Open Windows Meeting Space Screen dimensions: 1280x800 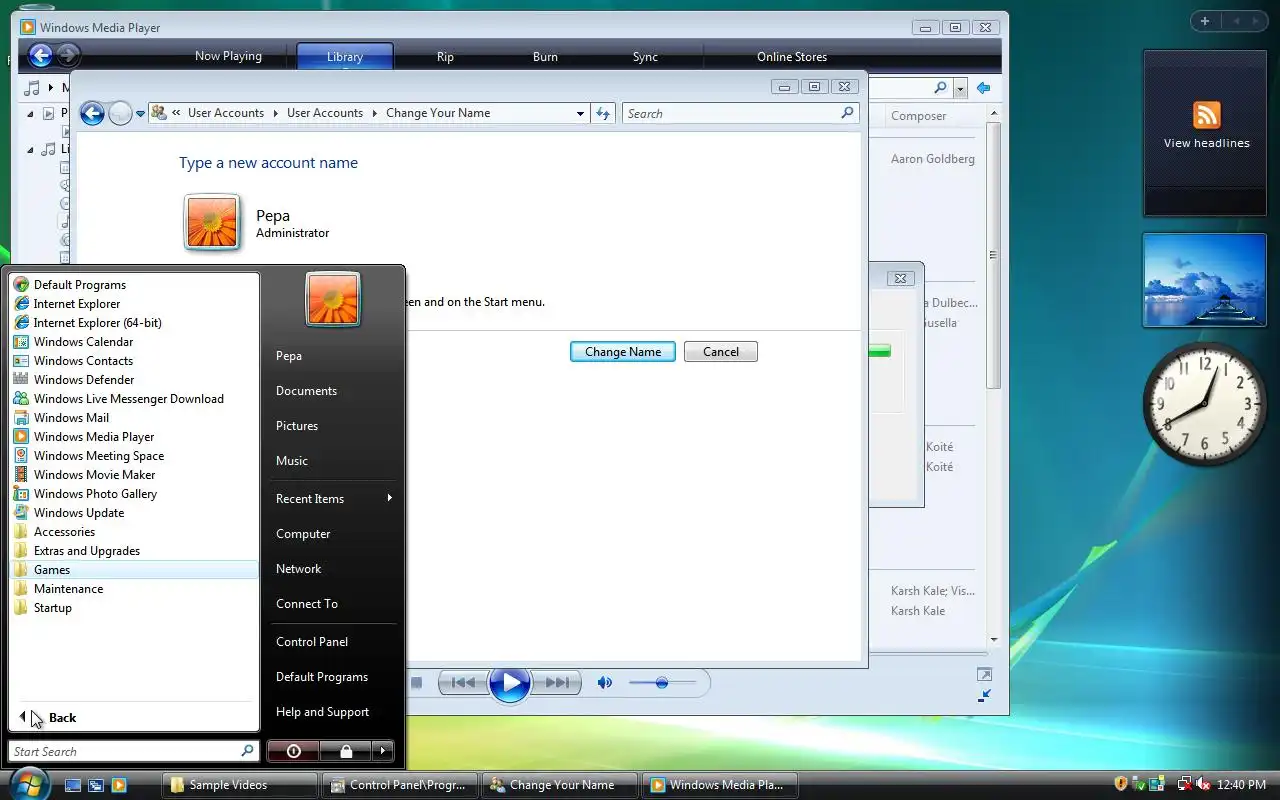tap(134, 456)
